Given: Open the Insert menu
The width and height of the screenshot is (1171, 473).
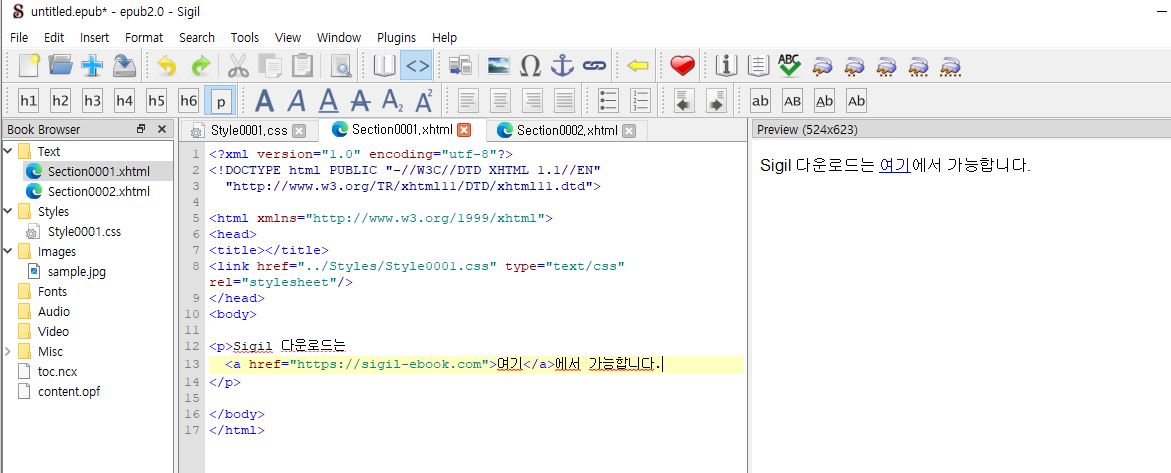Looking at the screenshot, I should tap(94, 37).
